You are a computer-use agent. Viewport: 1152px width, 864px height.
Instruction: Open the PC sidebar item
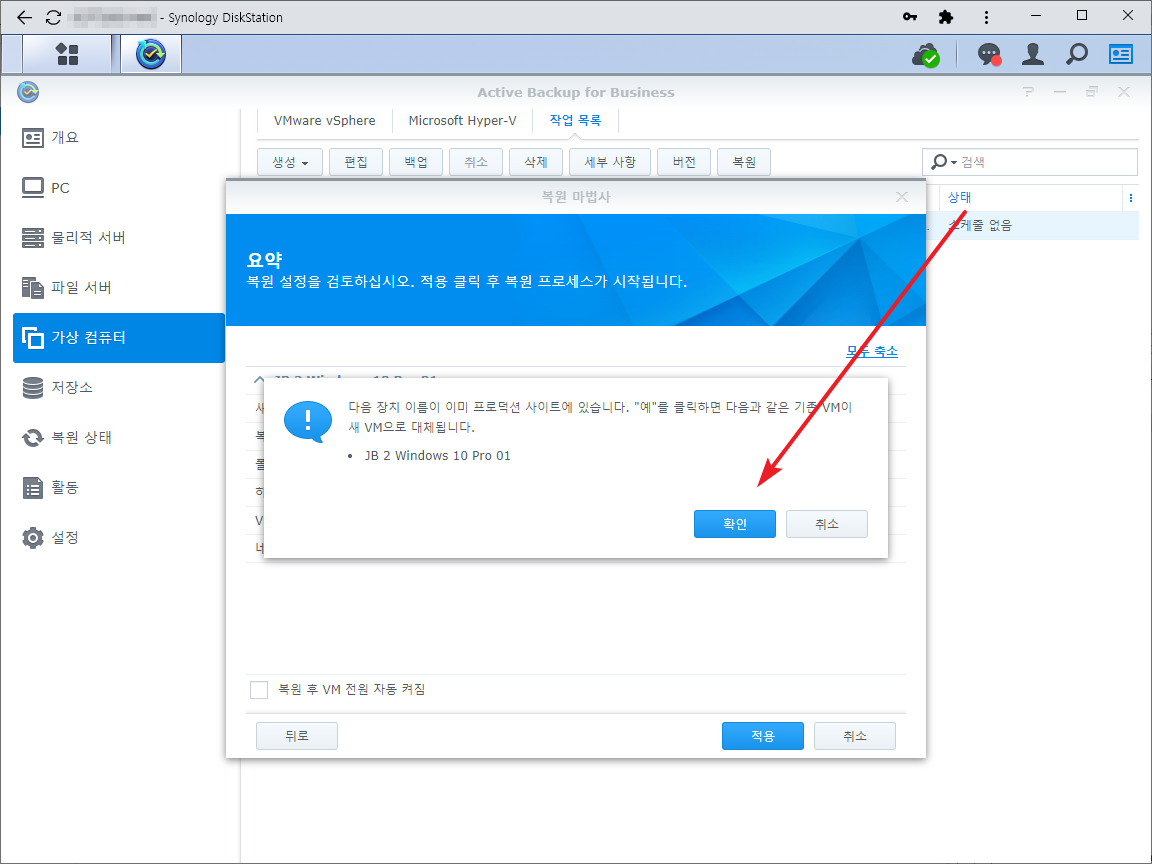119,187
